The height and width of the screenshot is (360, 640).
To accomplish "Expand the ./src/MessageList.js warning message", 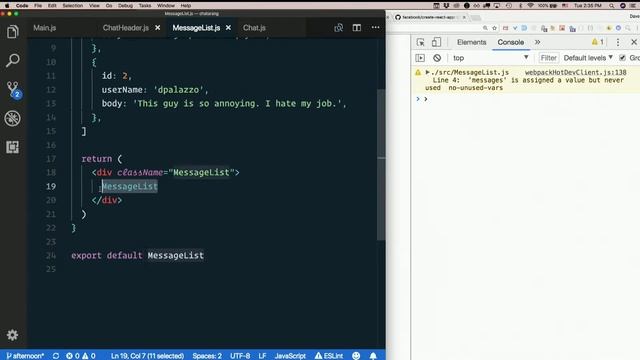I will coord(427,72).
